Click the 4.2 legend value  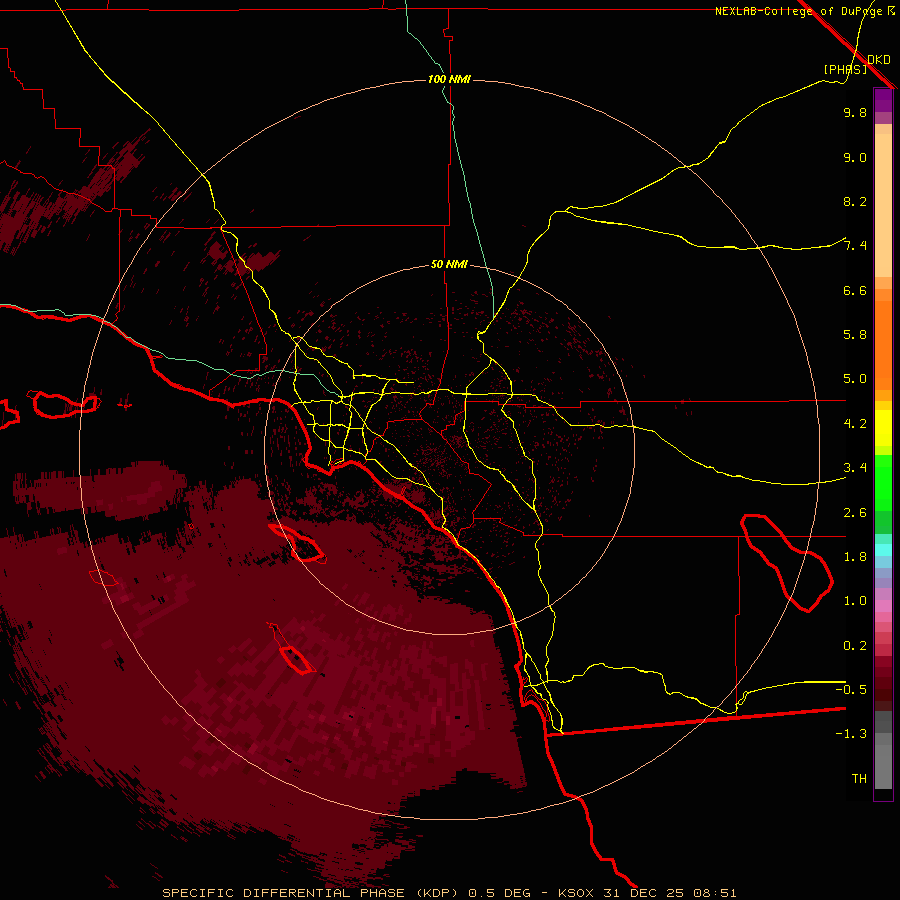tap(855, 424)
